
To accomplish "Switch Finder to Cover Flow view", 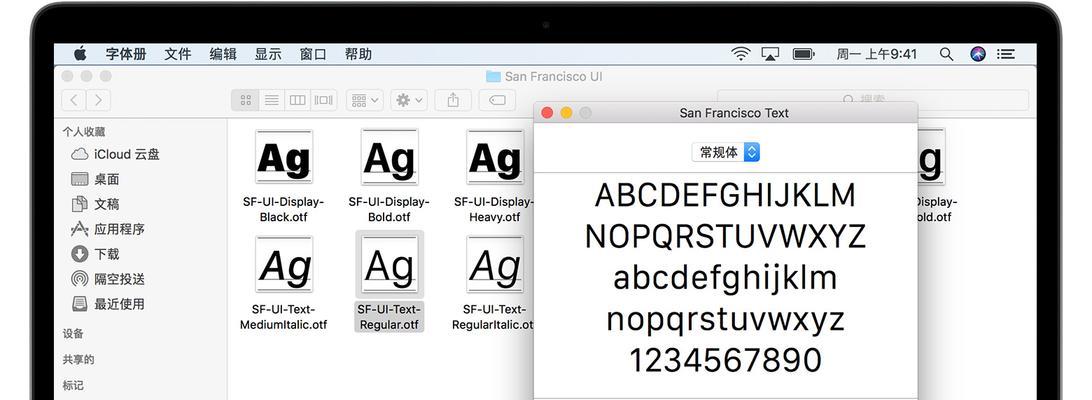I will pos(323,100).
